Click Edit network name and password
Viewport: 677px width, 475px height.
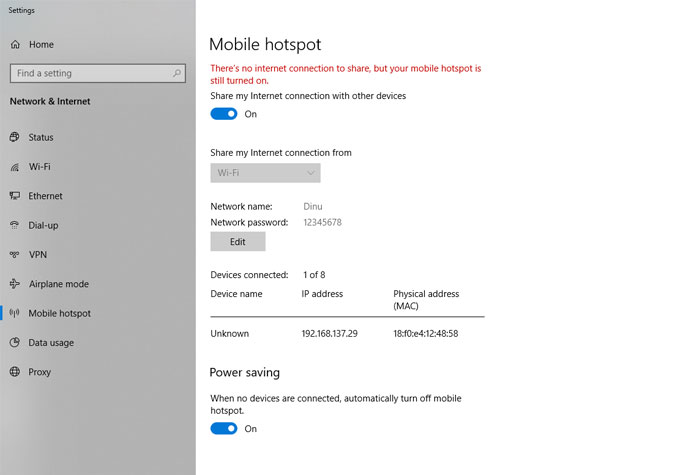tap(238, 242)
